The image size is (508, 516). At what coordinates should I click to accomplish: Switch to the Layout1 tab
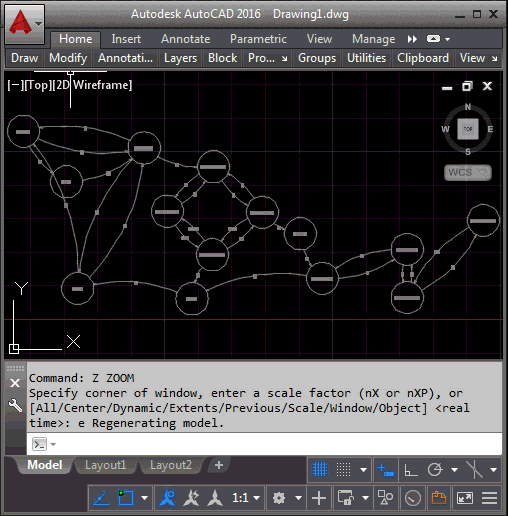click(105, 465)
